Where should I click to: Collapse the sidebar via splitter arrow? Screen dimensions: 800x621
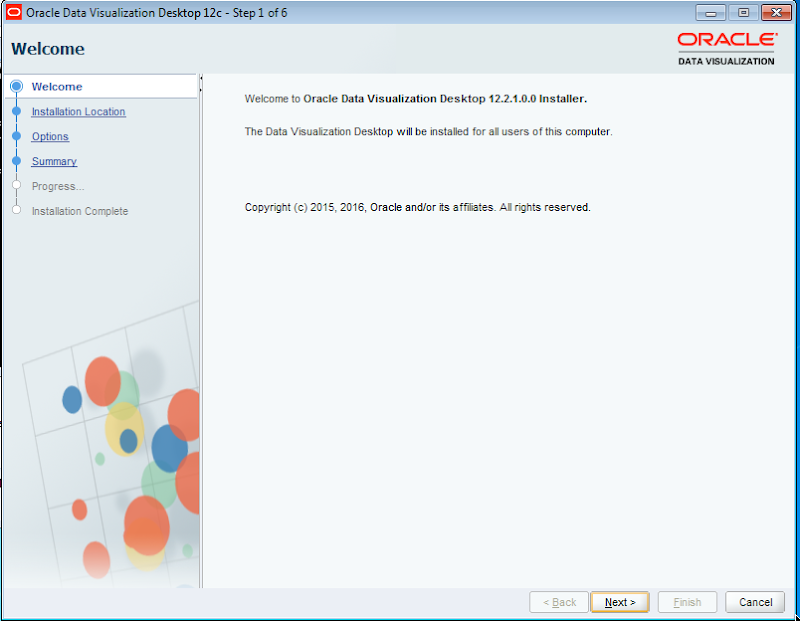point(201,79)
